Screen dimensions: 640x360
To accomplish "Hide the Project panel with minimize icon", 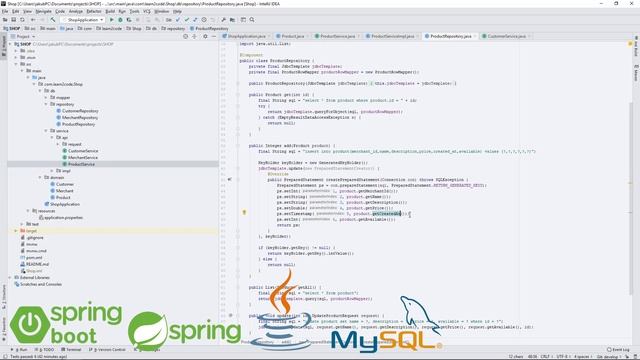I will (x=213, y=36).
